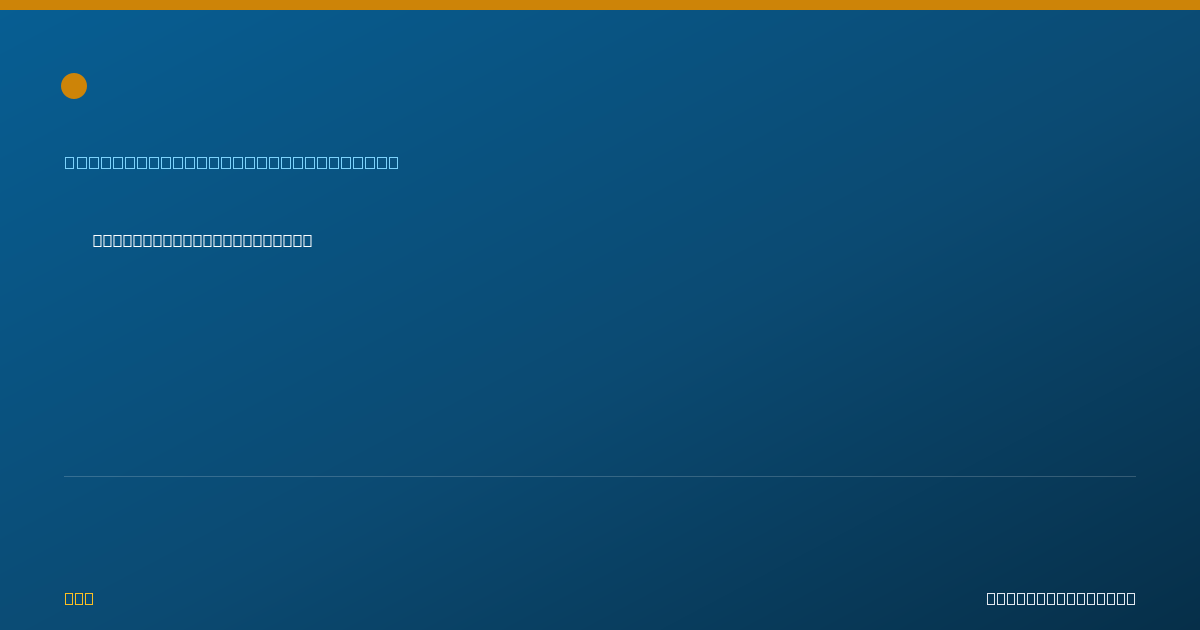Open the short yellow footer label
The height and width of the screenshot is (630, 1200).
click(x=79, y=598)
